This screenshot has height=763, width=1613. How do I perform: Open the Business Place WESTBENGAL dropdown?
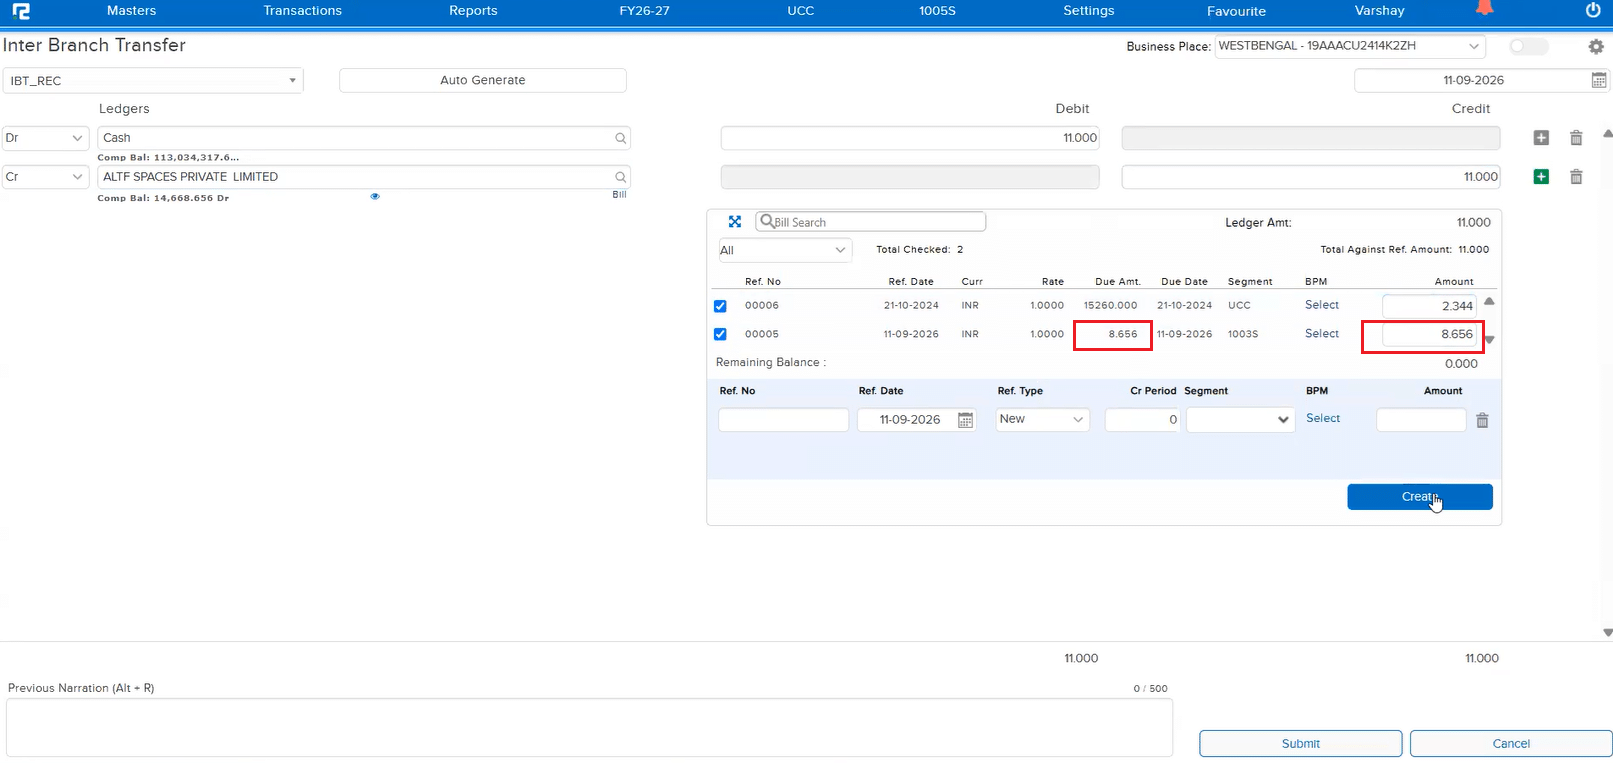[1350, 46]
